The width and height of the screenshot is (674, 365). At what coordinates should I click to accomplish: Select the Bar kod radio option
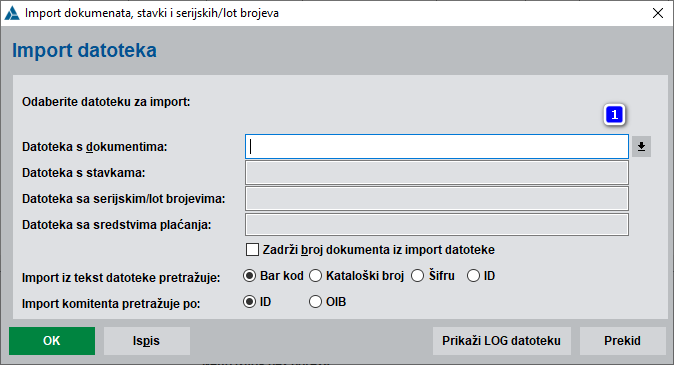pos(249,276)
